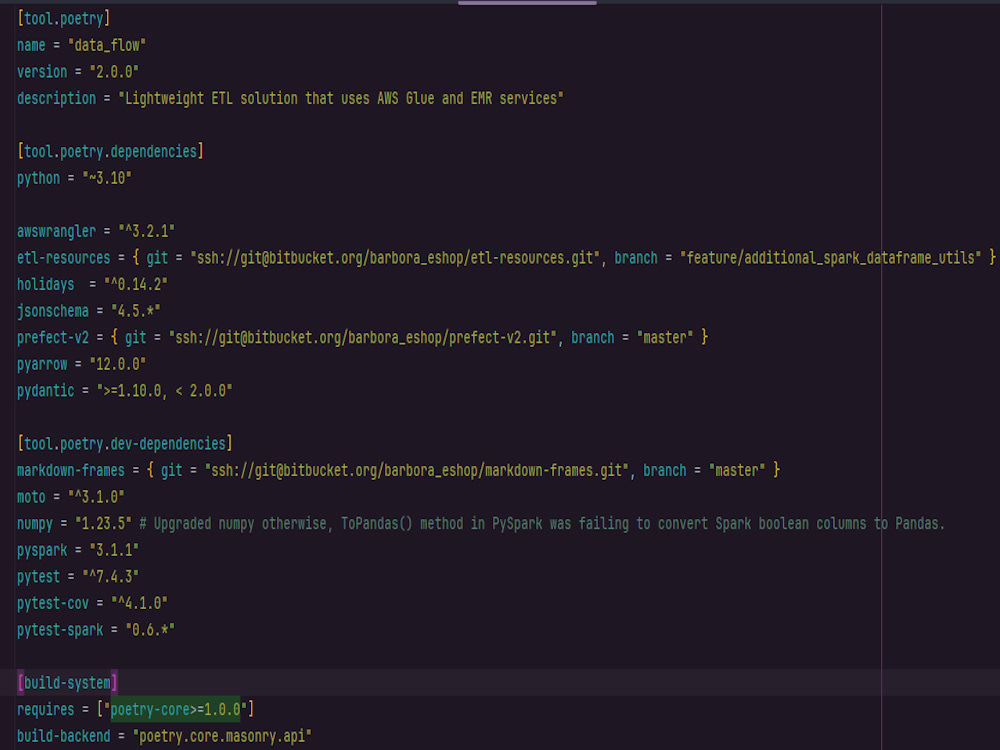Click the [tool.poetry] section header
This screenshot has height=750, width=1000.
pyautogui.click(x=65, y=18)
